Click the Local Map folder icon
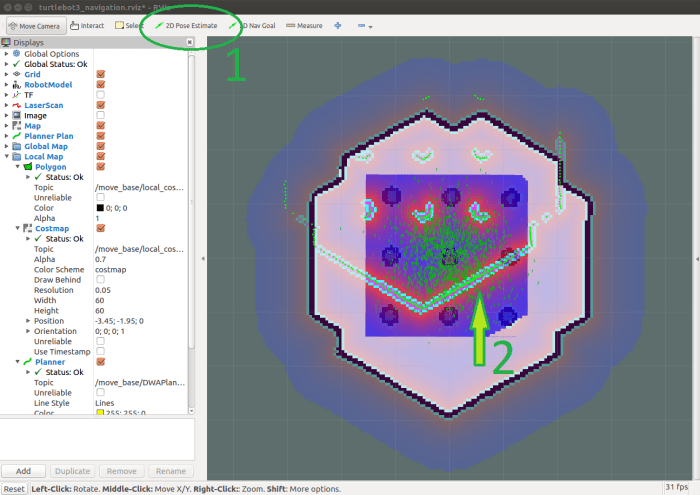The height and width of the screenshot is (495, 700). click(17, 156)
